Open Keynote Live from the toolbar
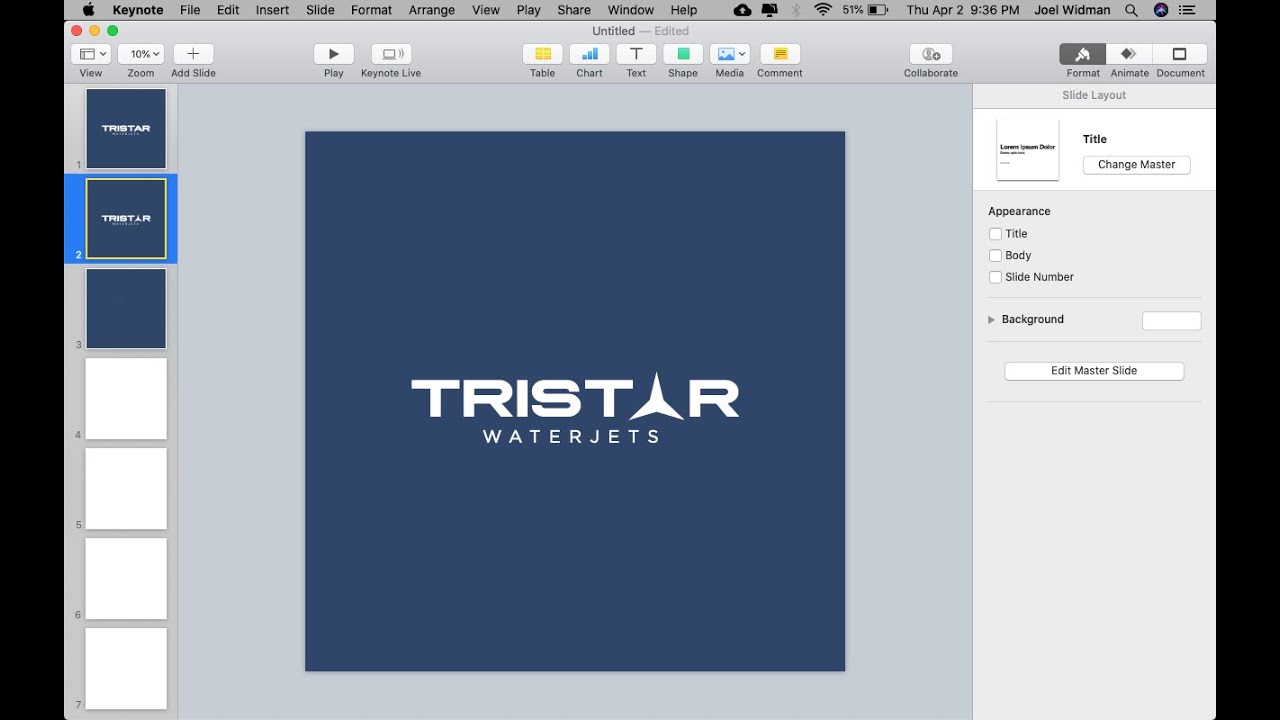 [x=391, y=54]
